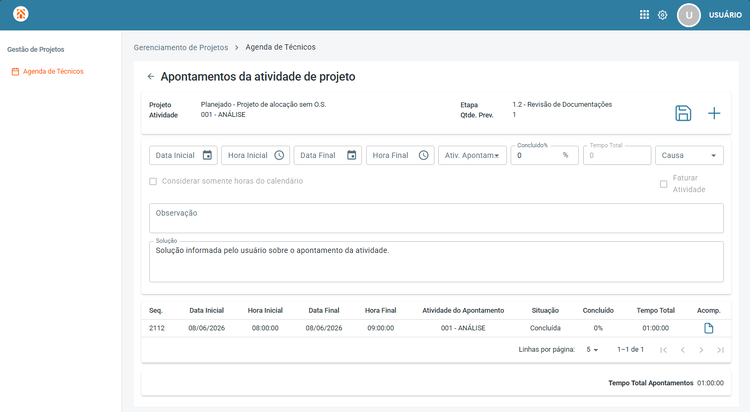750x412 pixels.
Task: Click the 0% concluído cell
Action: tap(598, 328)
